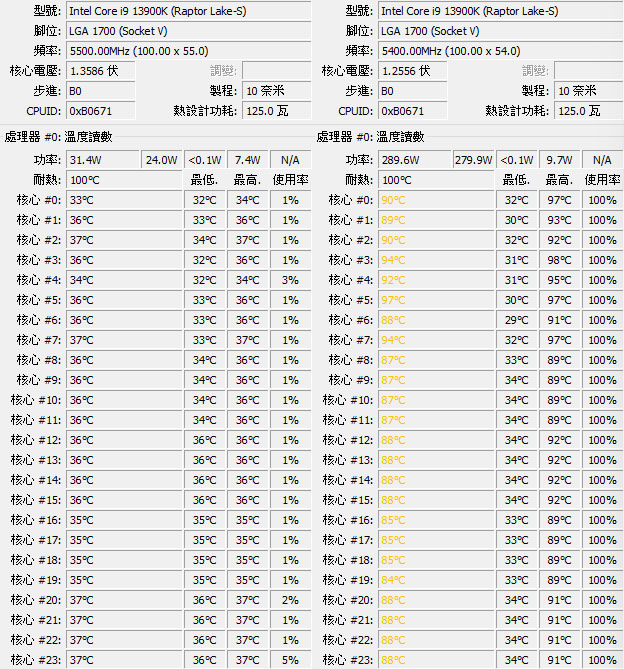624x669 pixels.
Task: Click left panel core #23 usage 5%
Action: 290,660
